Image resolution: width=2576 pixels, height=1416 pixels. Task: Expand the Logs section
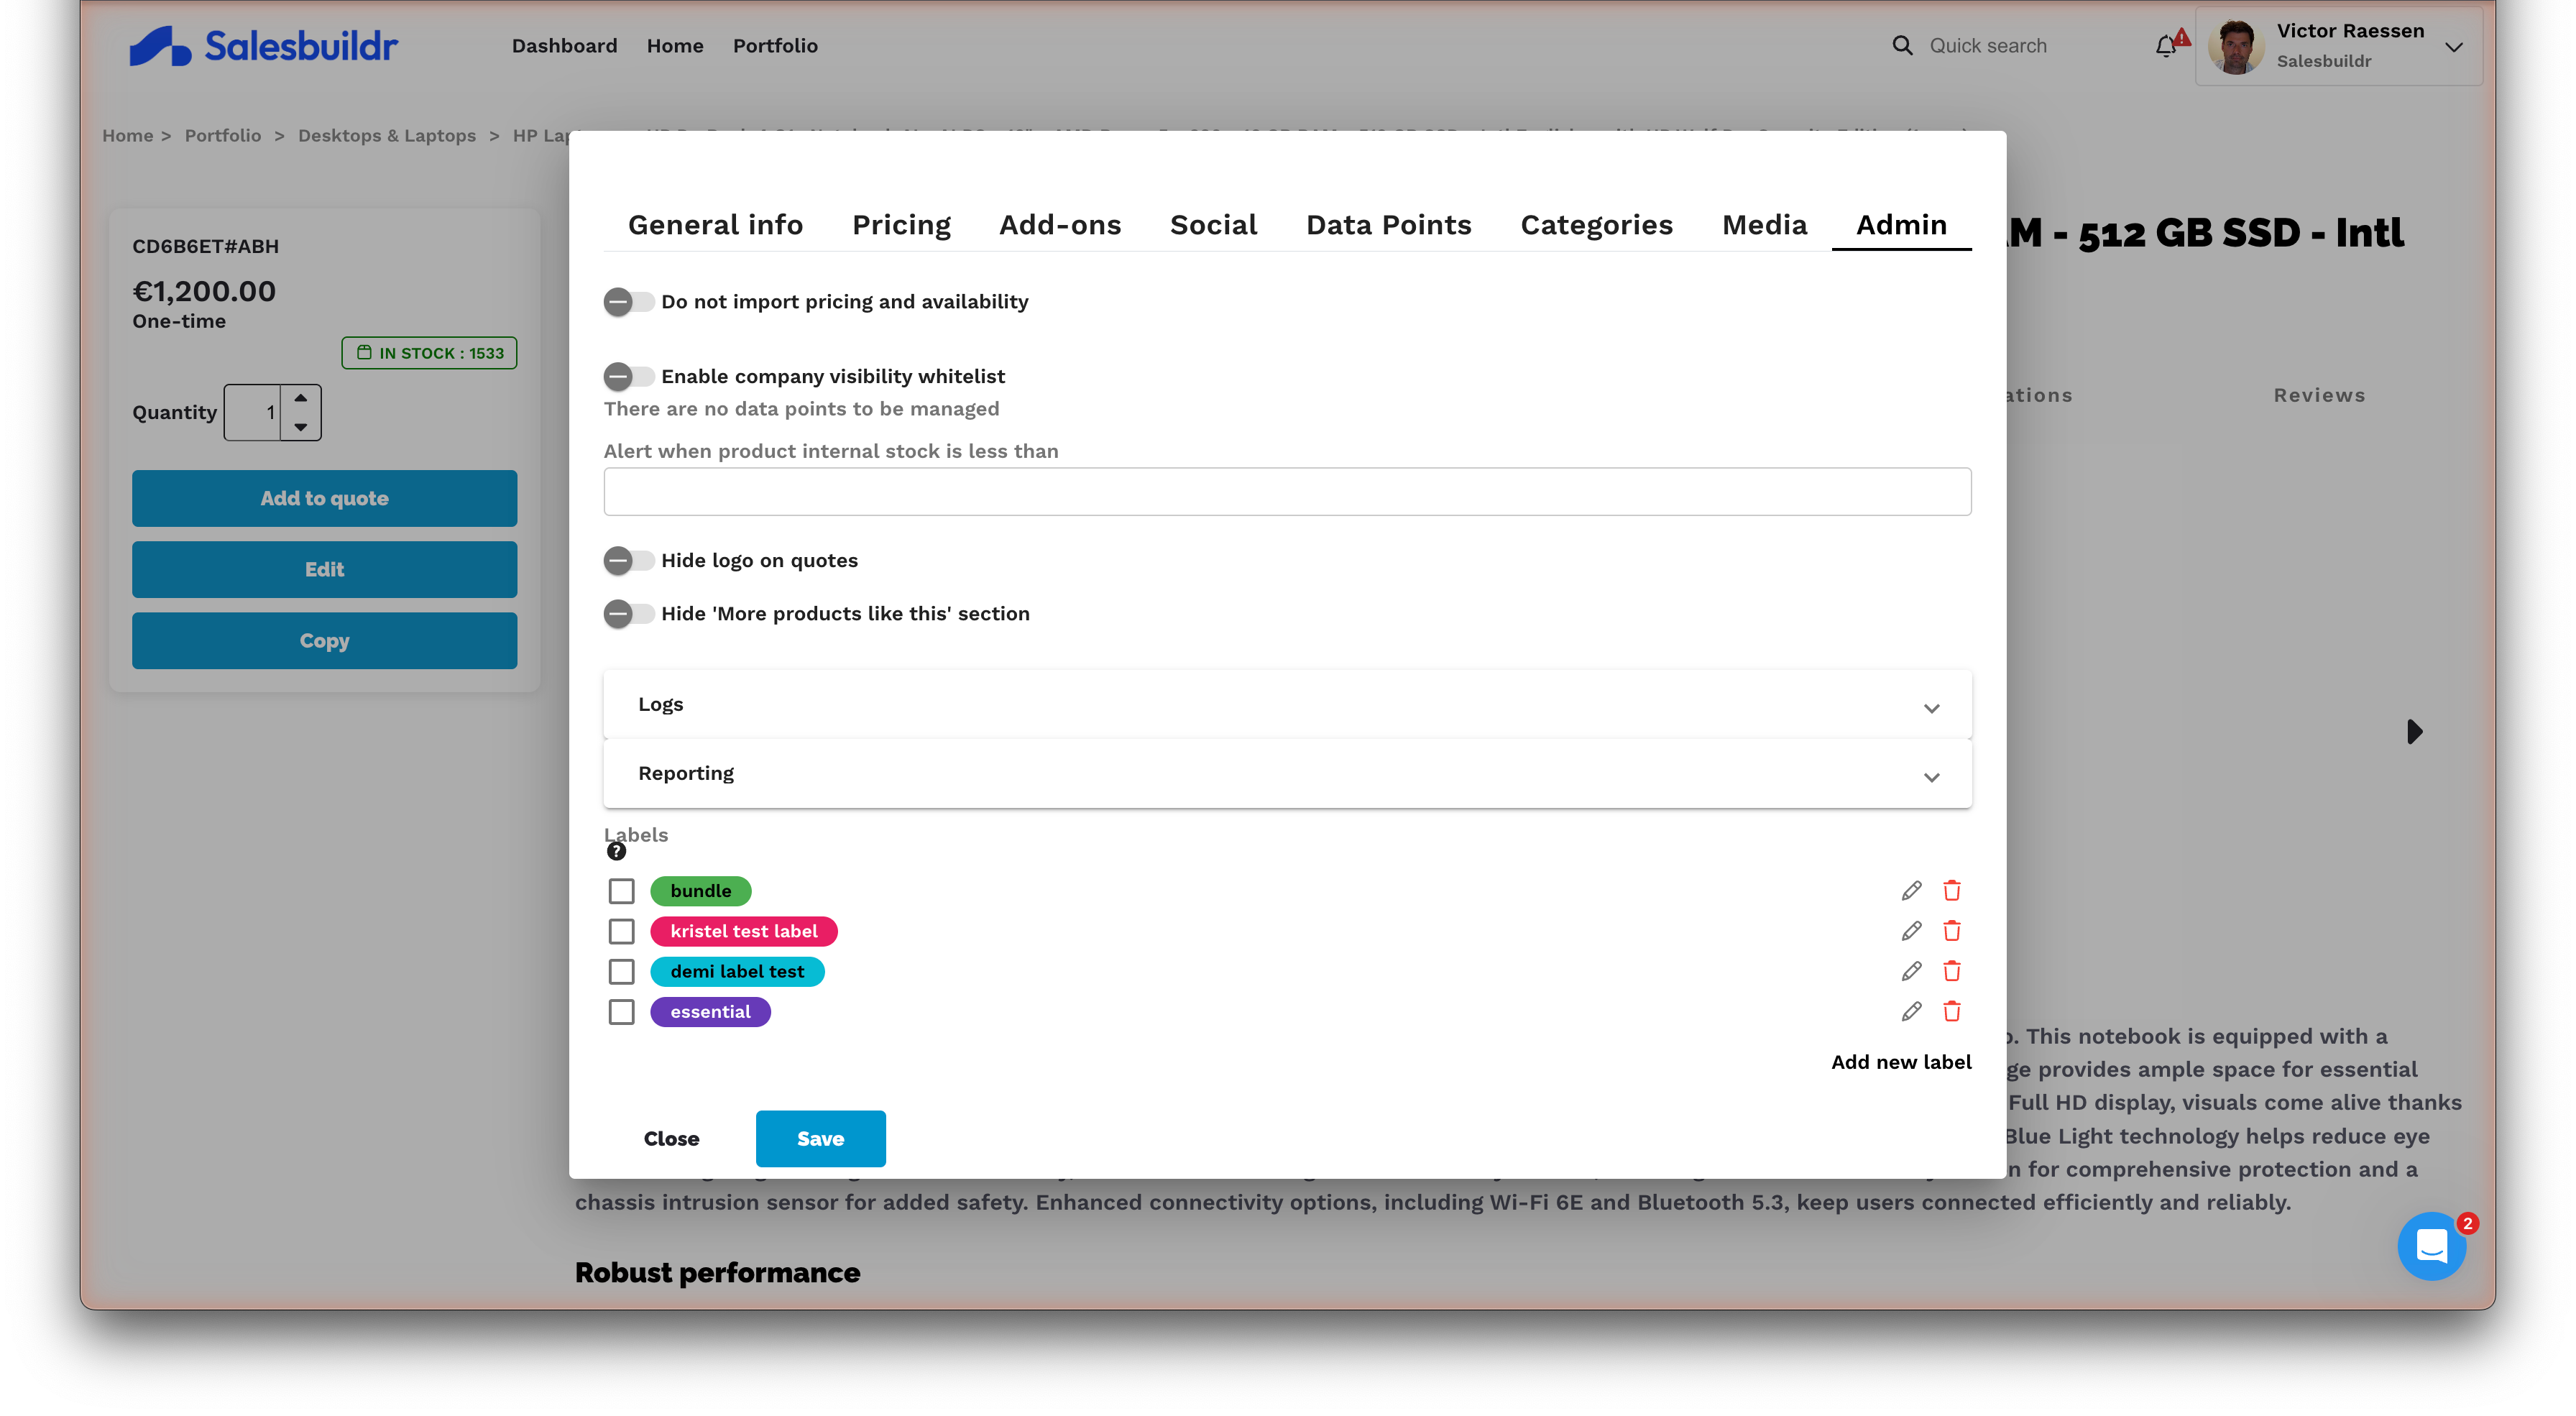coord(1287,704)
